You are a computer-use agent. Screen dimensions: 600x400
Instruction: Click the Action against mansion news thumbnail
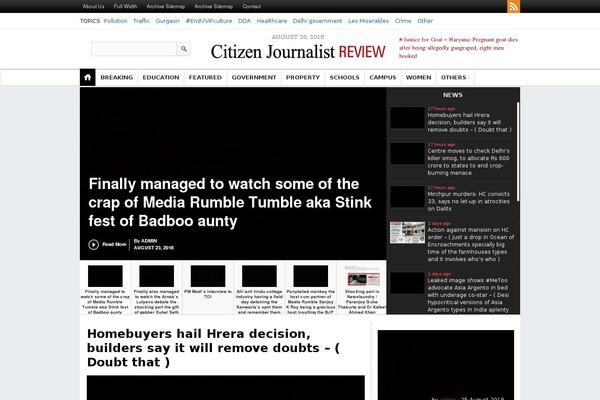pos(408,232)
